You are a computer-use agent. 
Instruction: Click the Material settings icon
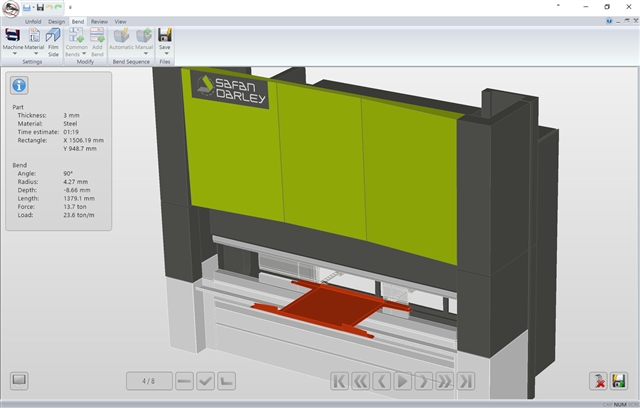coord(34,36)
